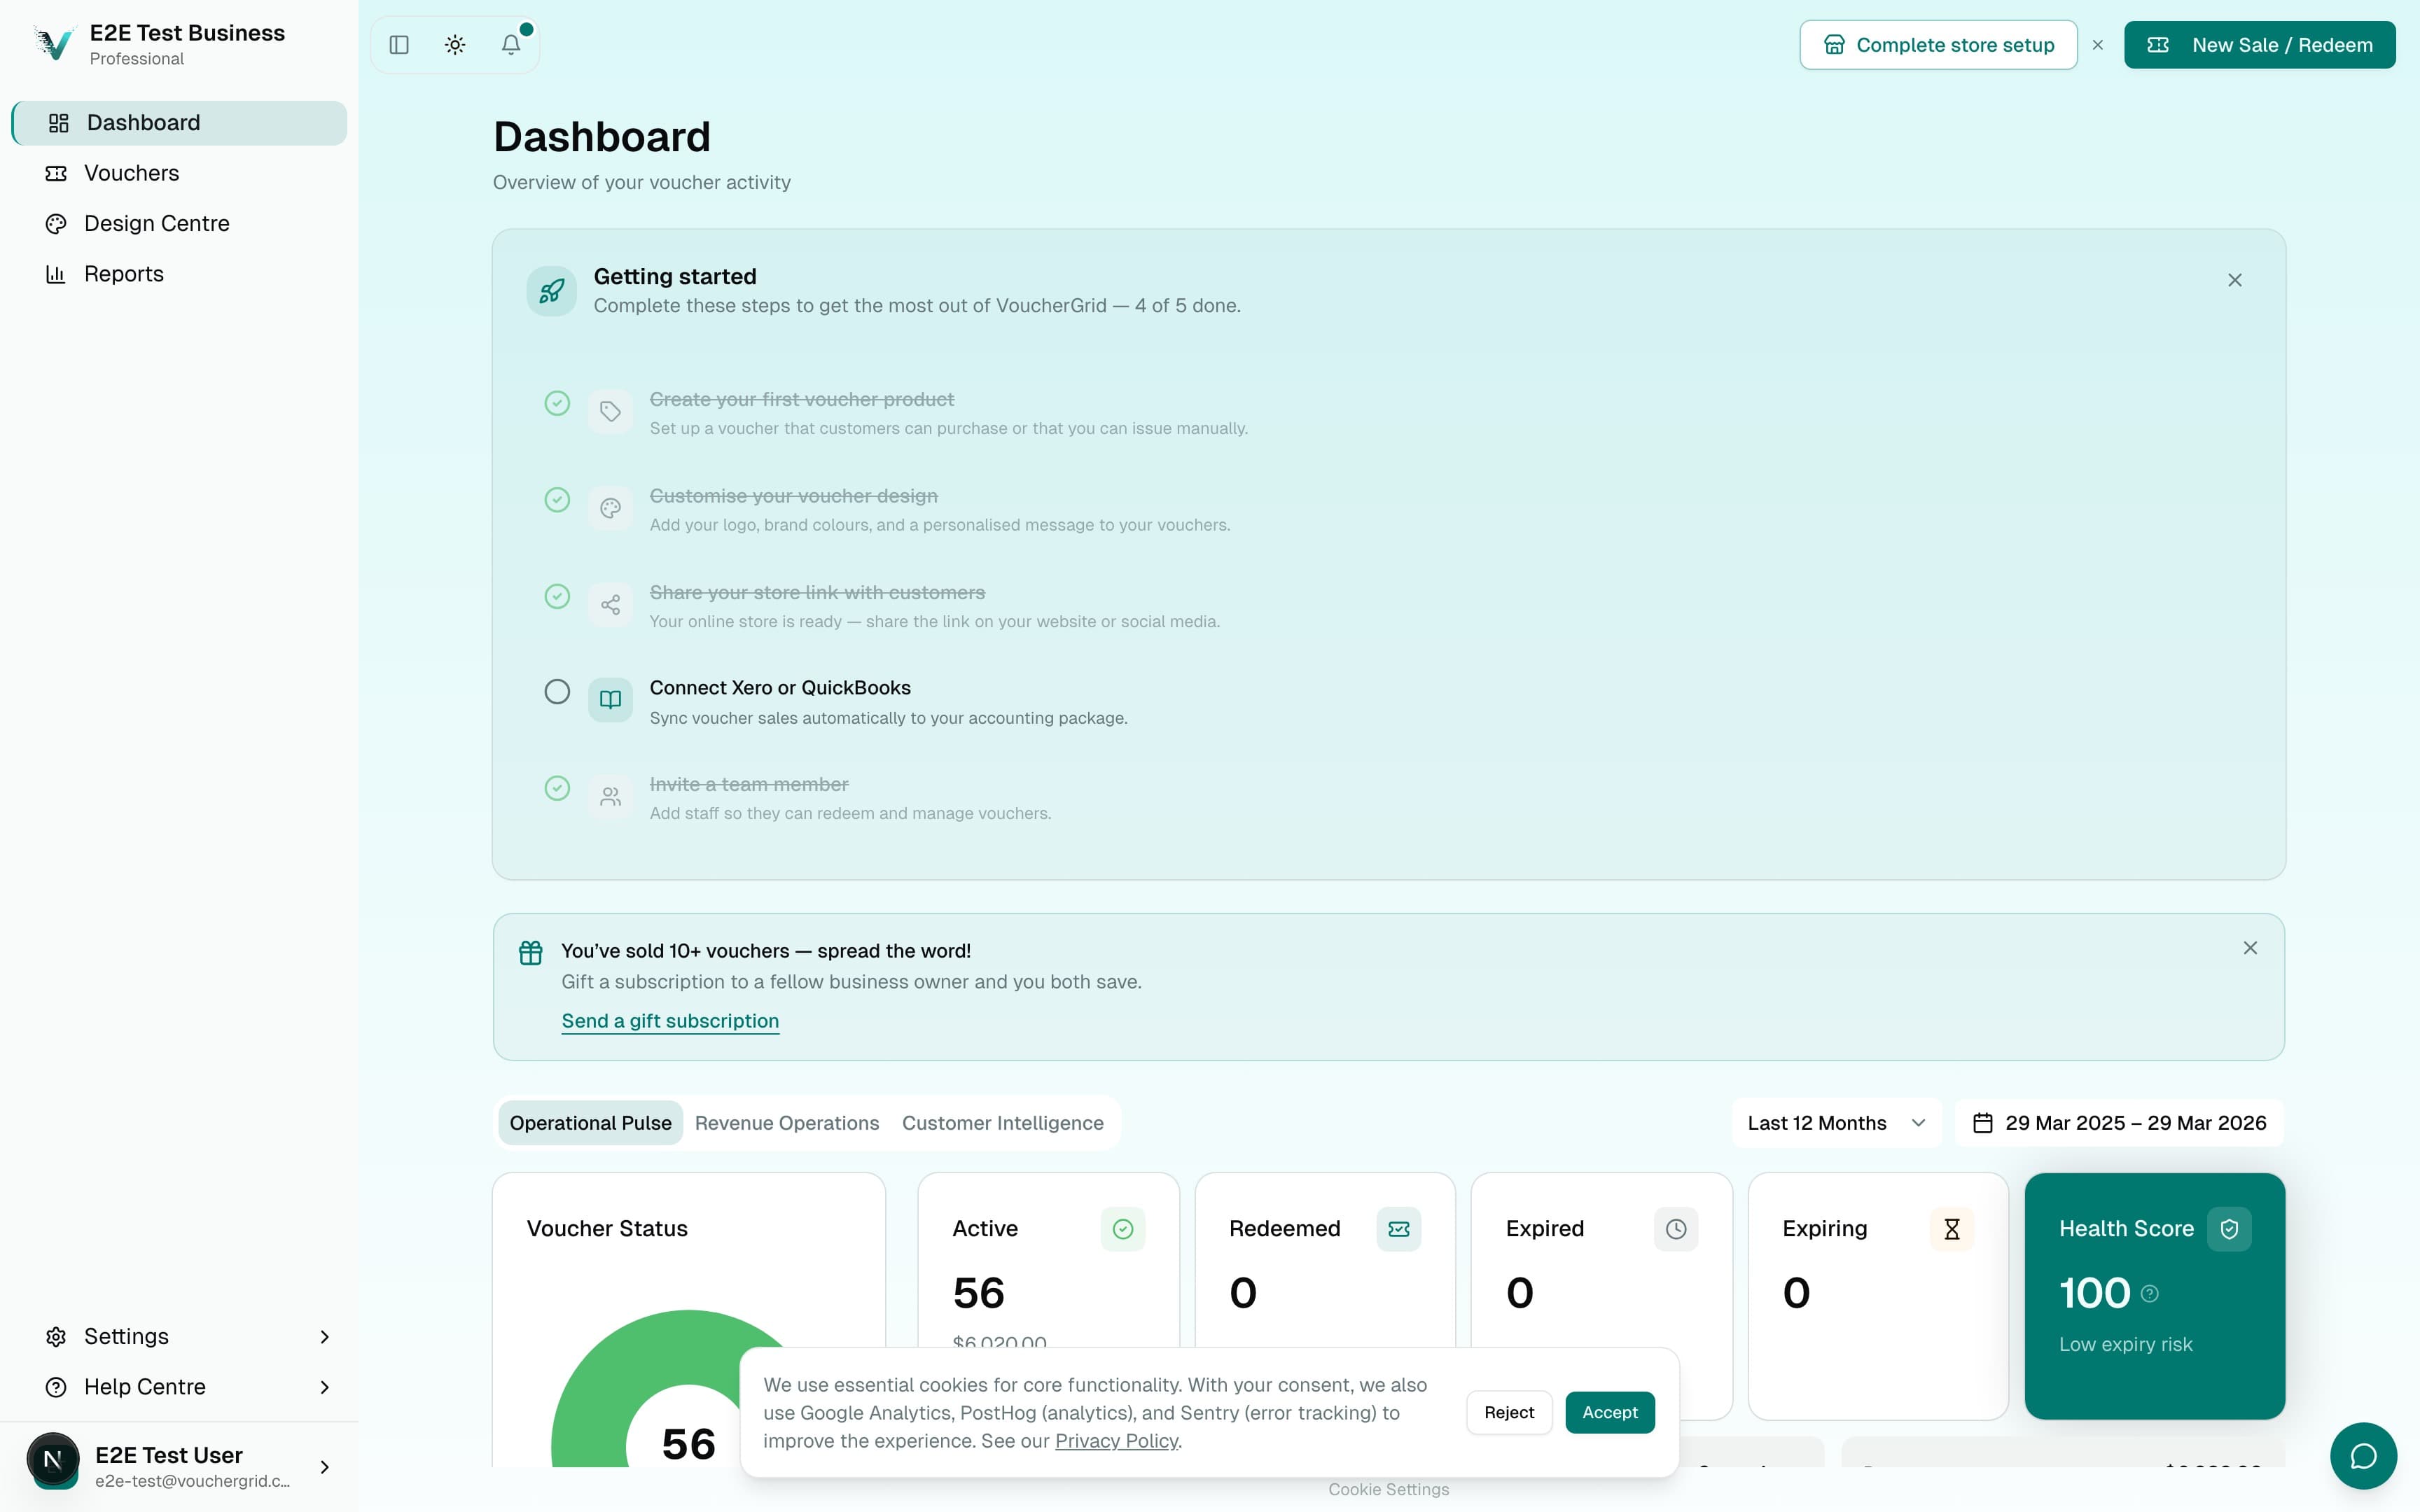
Task: Click the people icon for Invite a team member
Action: (610, 797)
